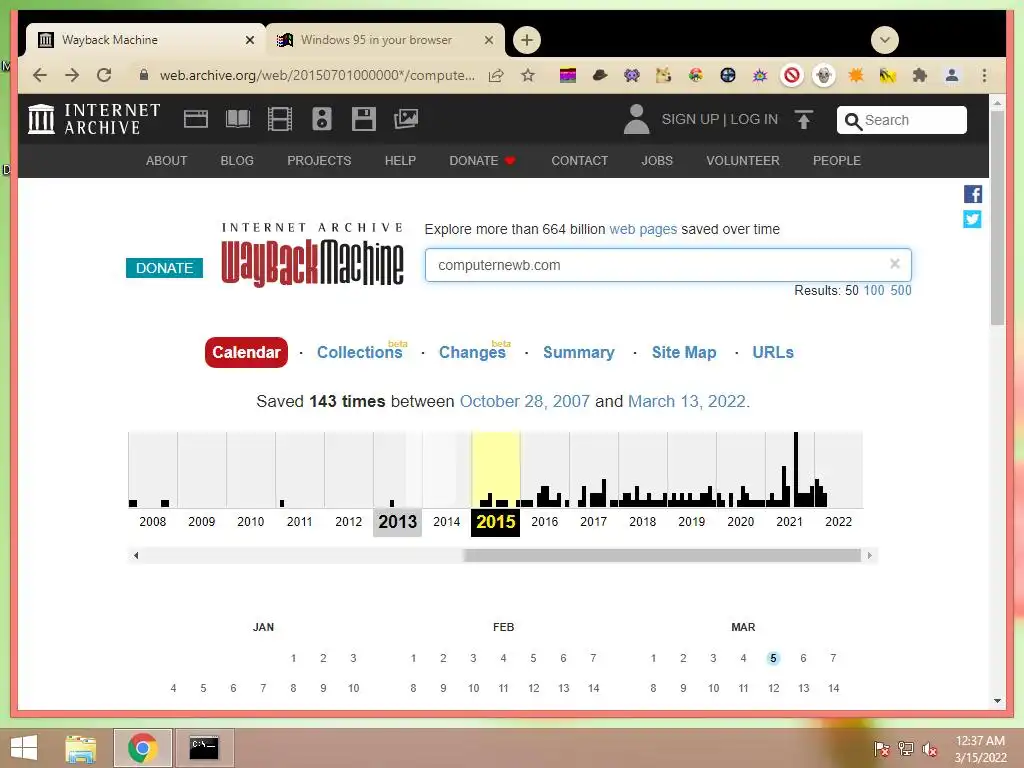Open File Explorer from taskbar
This screenshot has width=1024, height=768.
pyautogui.click(x=80, y=748)
